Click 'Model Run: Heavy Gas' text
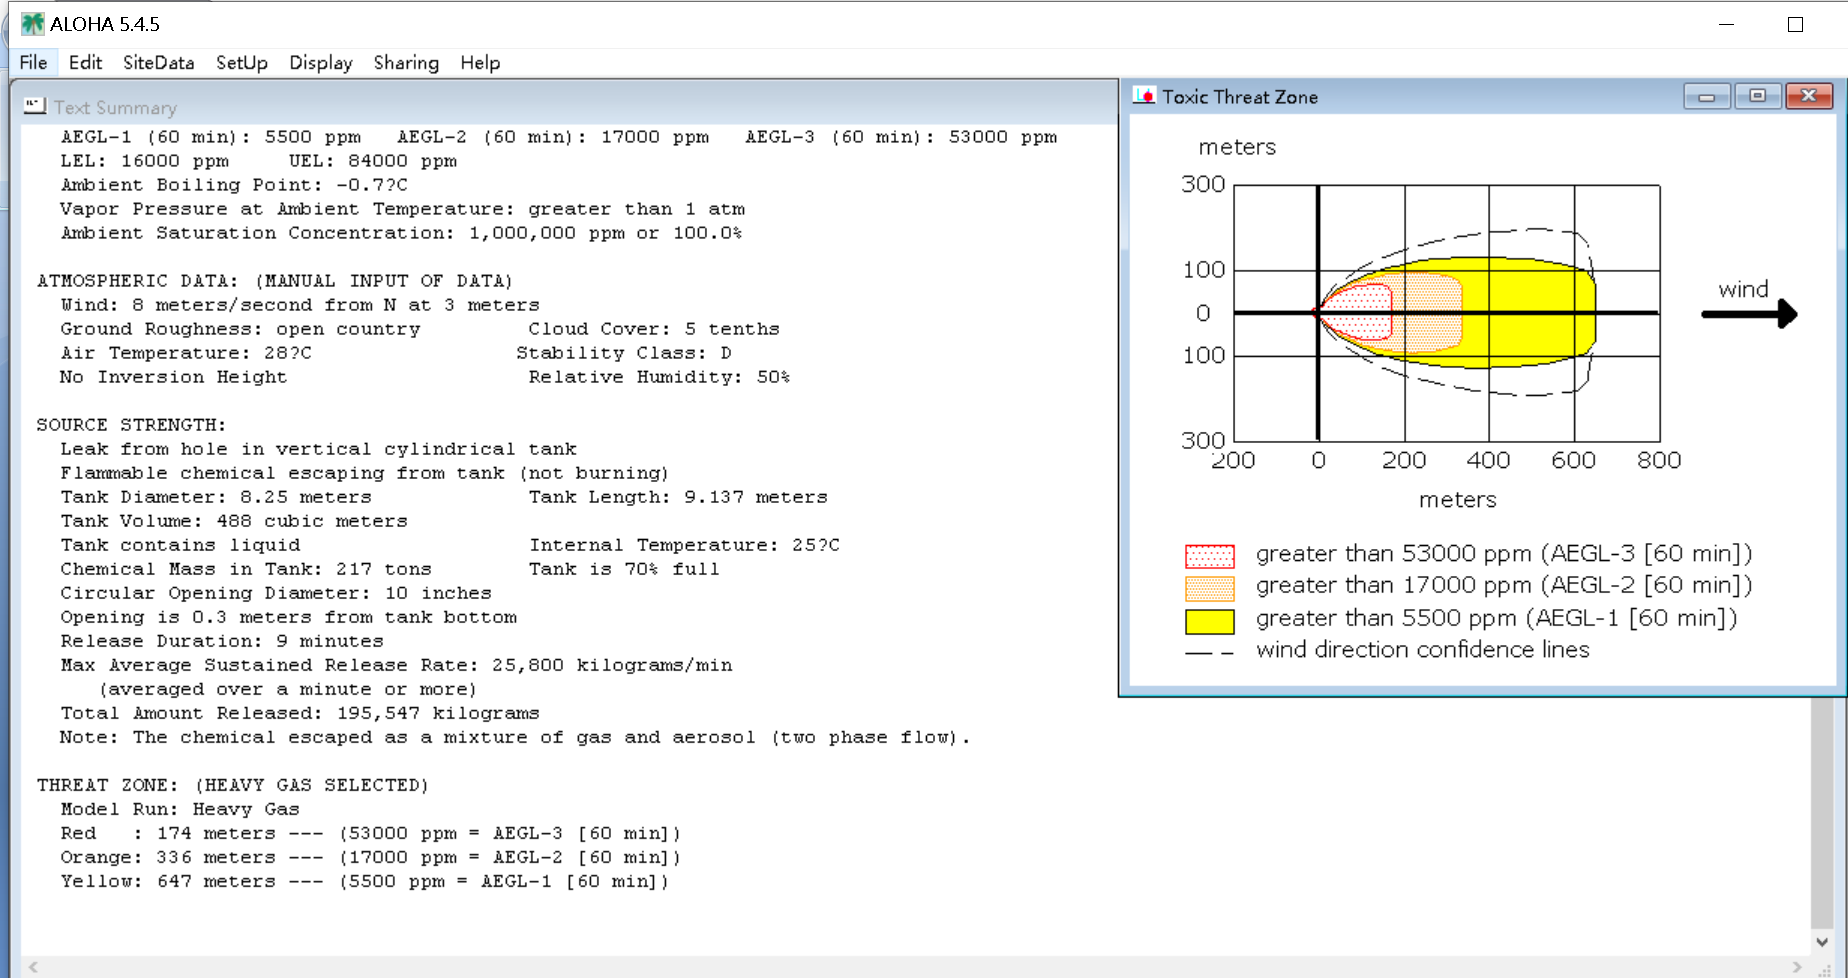The width and height of the screenshot is (1848, 978). tap(180, 809)
